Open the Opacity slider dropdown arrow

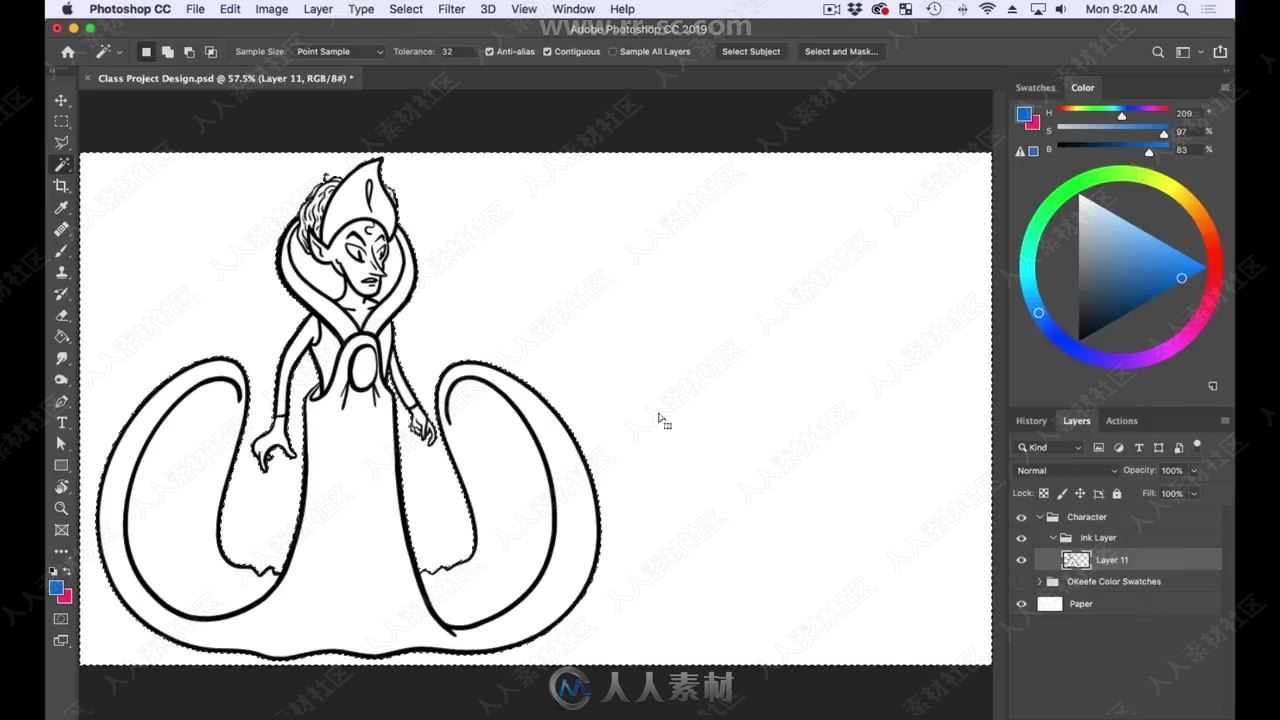point(1193,470)
